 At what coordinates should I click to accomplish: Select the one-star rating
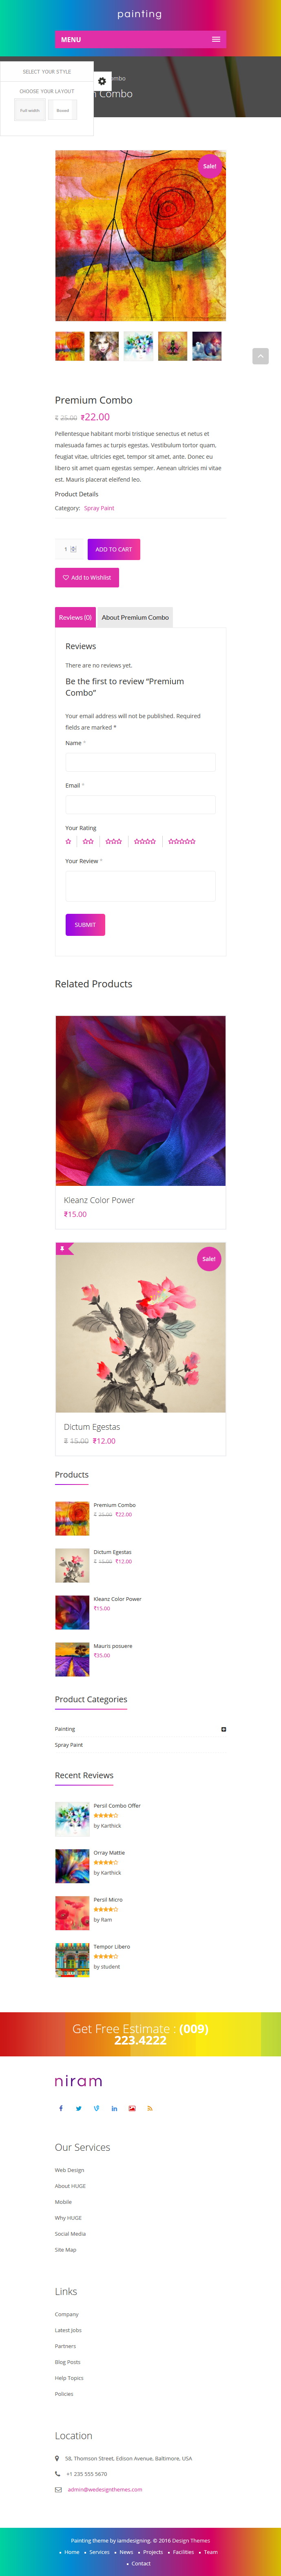pos(69,841)
